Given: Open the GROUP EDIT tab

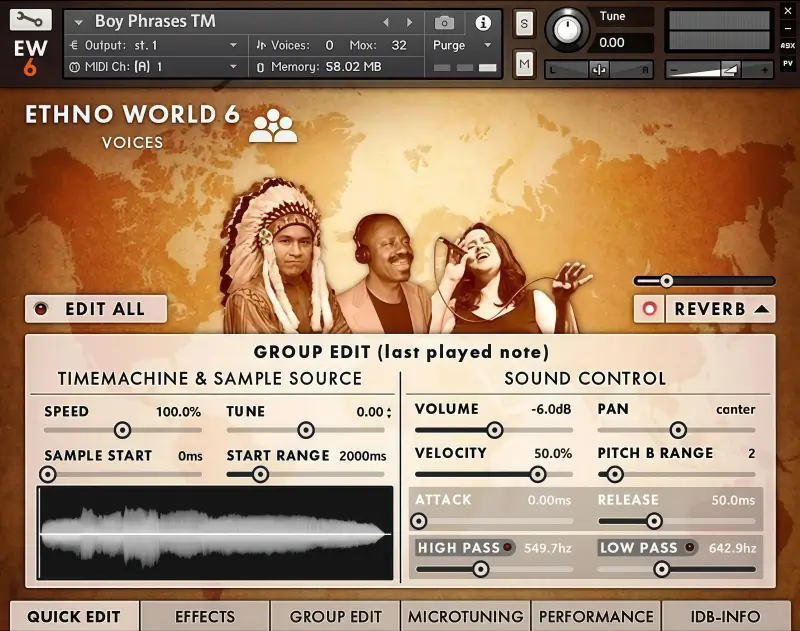Looking at the screenshot, I should [x=336, y=616].
